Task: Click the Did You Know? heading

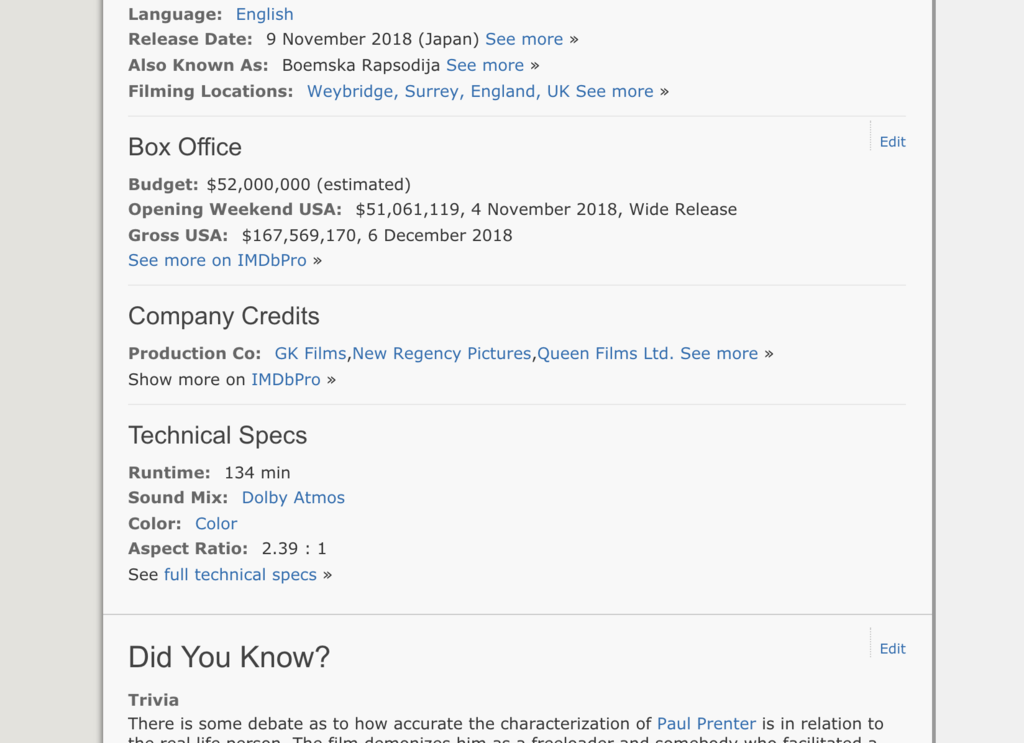Action: point(229,657)
